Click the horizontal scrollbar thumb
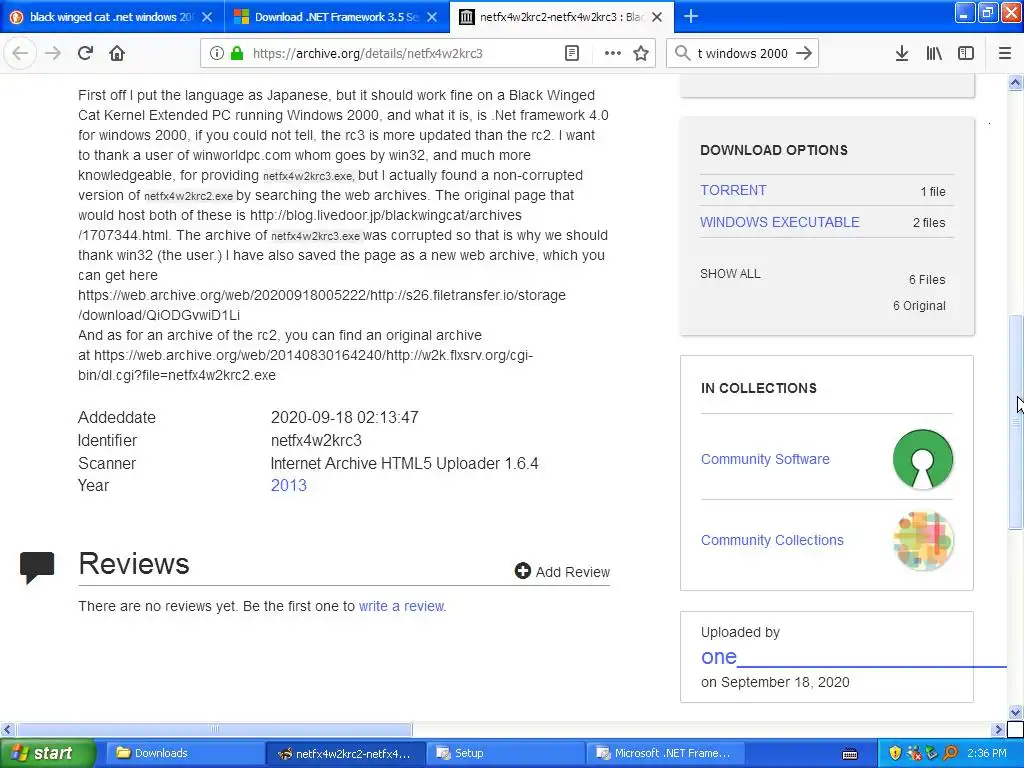 tap(215, 729)
